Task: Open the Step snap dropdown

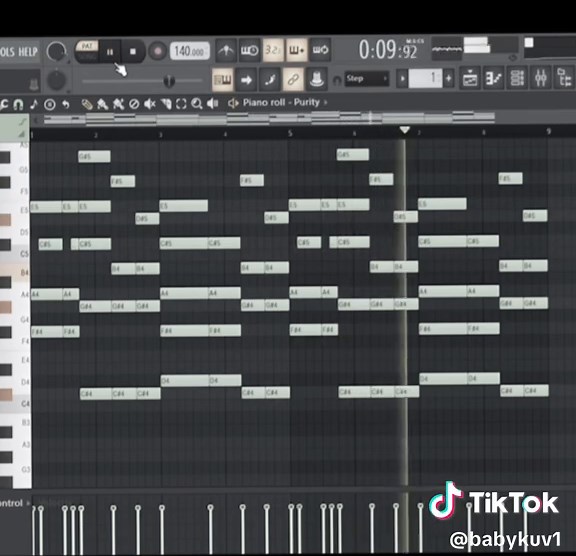Action: pyautogui.click(x=367, y=79)
